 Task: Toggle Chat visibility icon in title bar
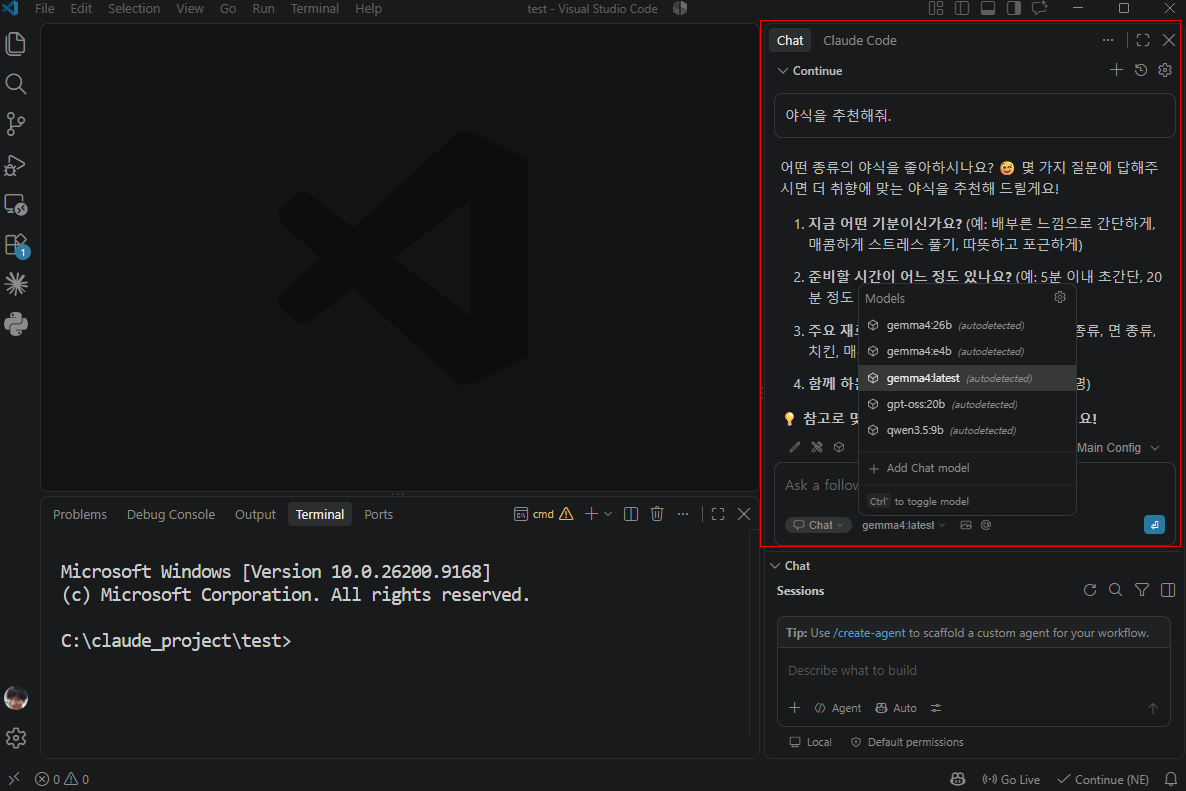1040,8
